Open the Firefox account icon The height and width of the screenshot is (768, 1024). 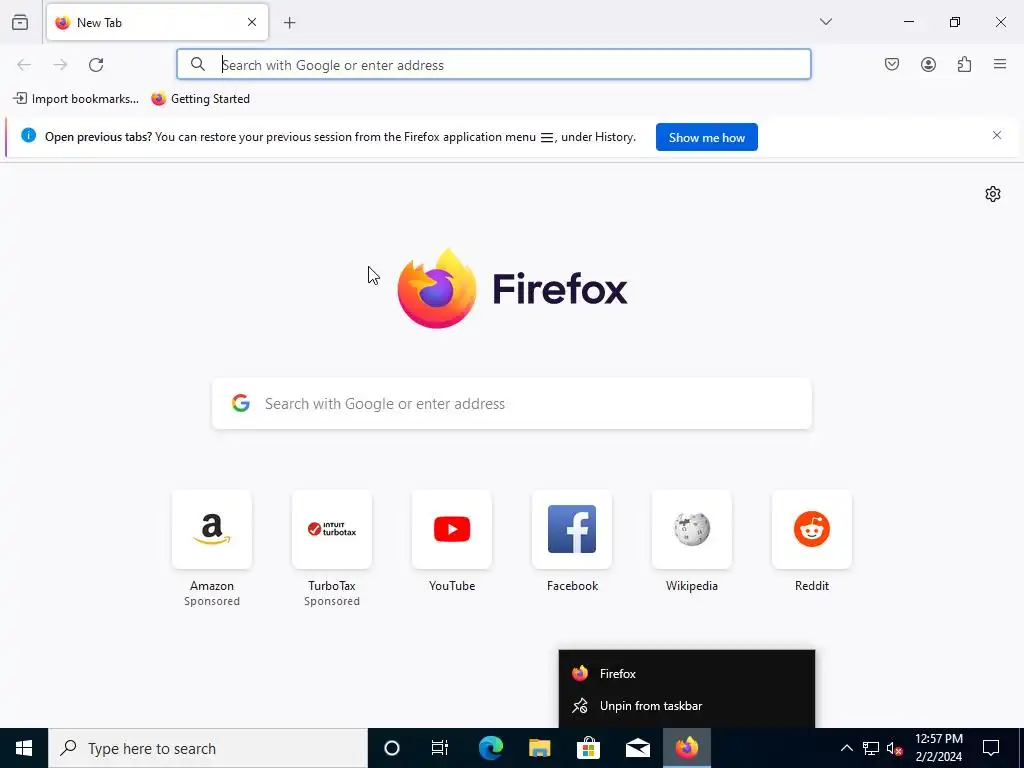pyautogui.click(x=928, y=64)
